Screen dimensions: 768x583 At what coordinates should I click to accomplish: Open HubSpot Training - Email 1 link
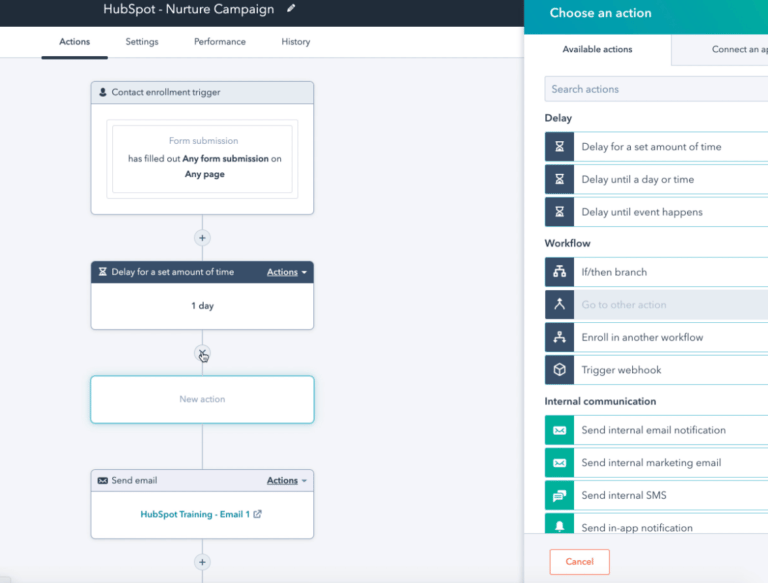click(195, 514)
